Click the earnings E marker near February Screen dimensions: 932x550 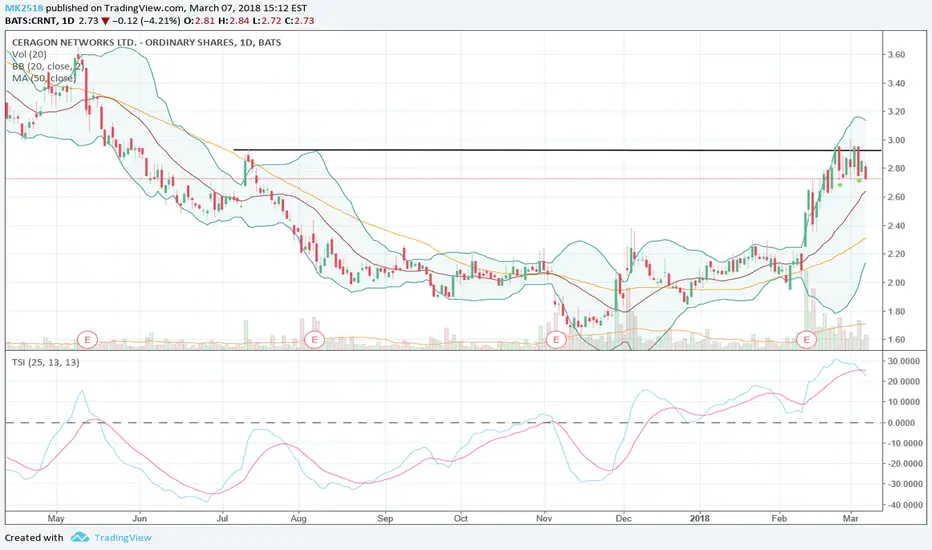click(807, 340)
